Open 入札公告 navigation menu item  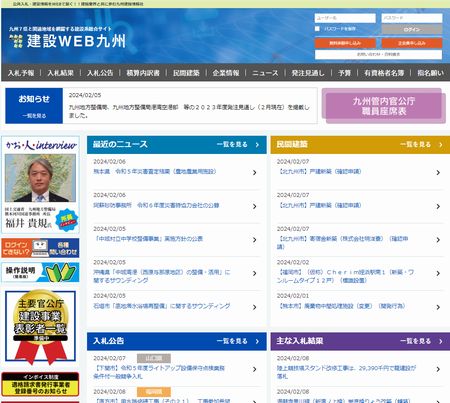[x=100, y=73]
